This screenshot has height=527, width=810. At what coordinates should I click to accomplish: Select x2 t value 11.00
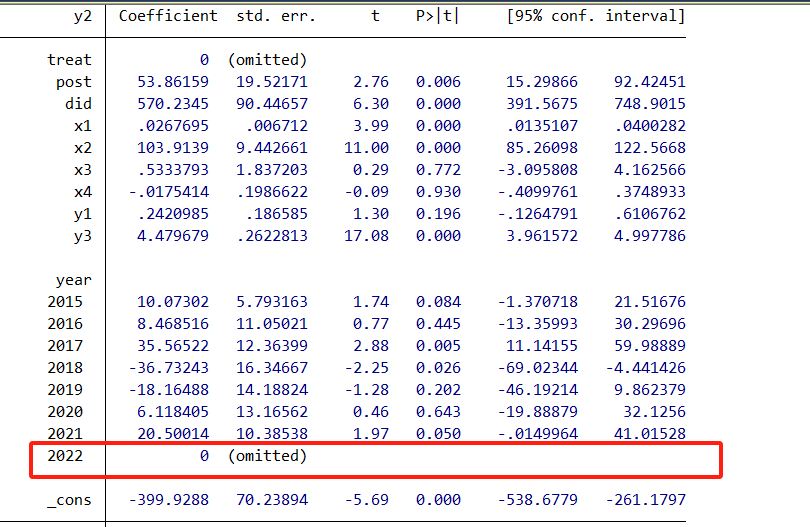pyautogui.click(x=366, y=148)
